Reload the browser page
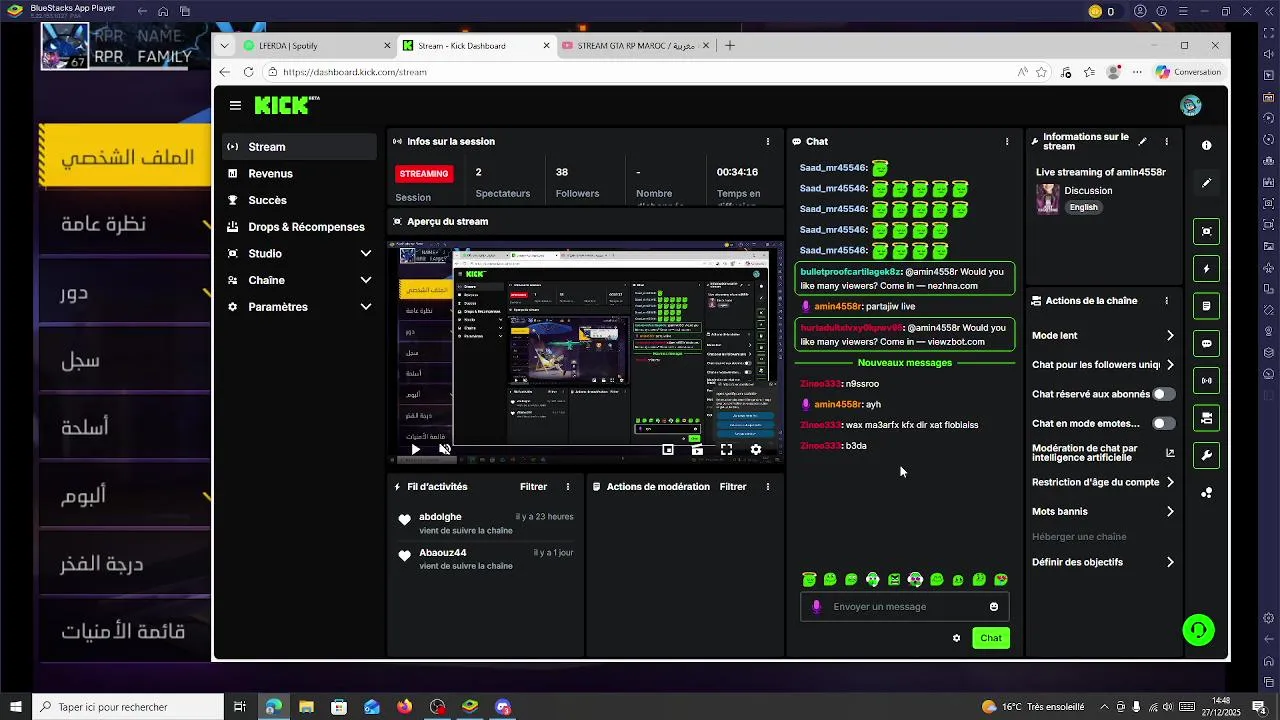 click(248, 72)
